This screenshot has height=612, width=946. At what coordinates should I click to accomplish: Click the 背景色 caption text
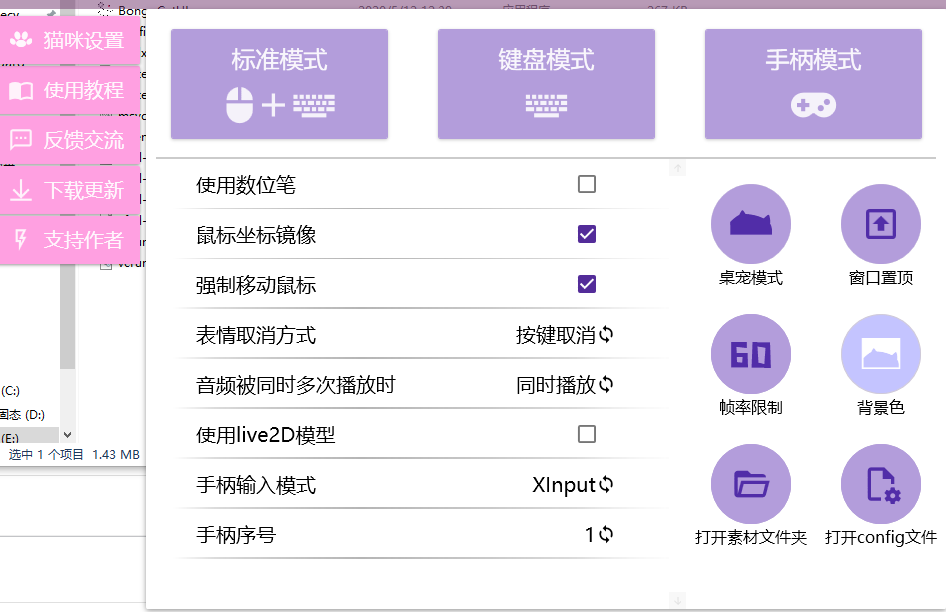[881, 407]
